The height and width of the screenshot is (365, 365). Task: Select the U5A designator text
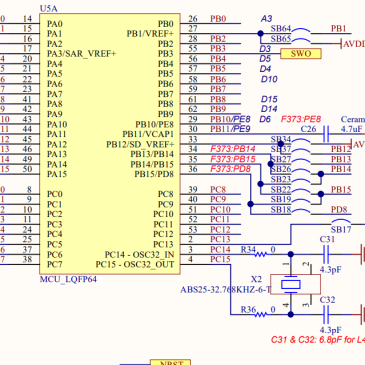point(48,9)
